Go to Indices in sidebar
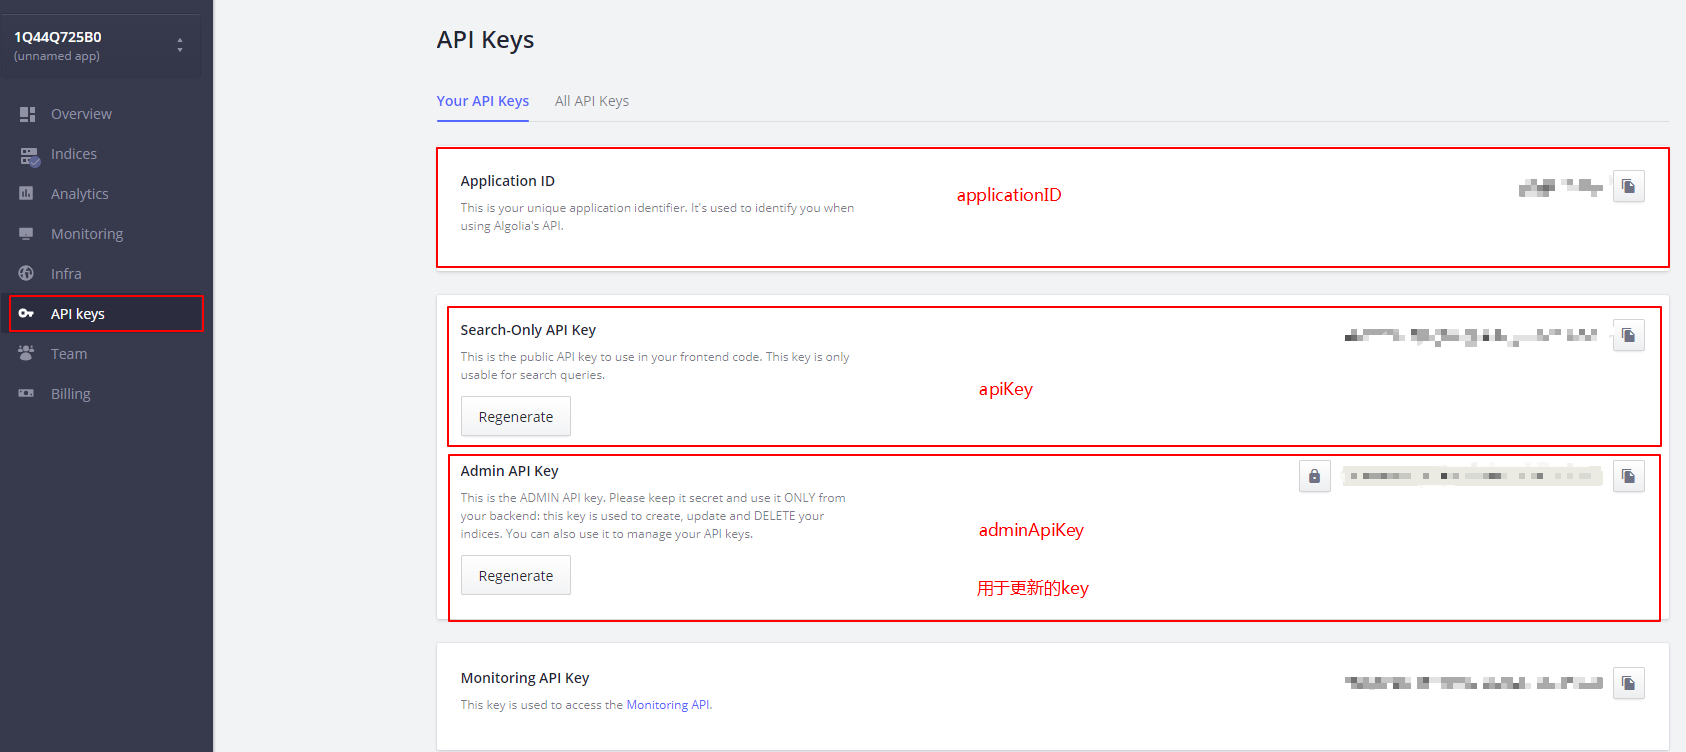The image size is (1686, 752). (x=74, y=154)
